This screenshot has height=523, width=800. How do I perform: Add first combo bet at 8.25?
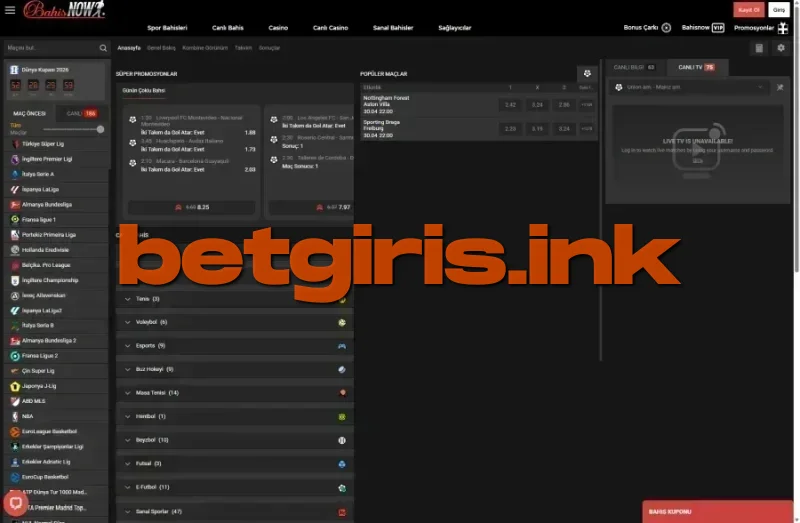(x=191, y=207)
